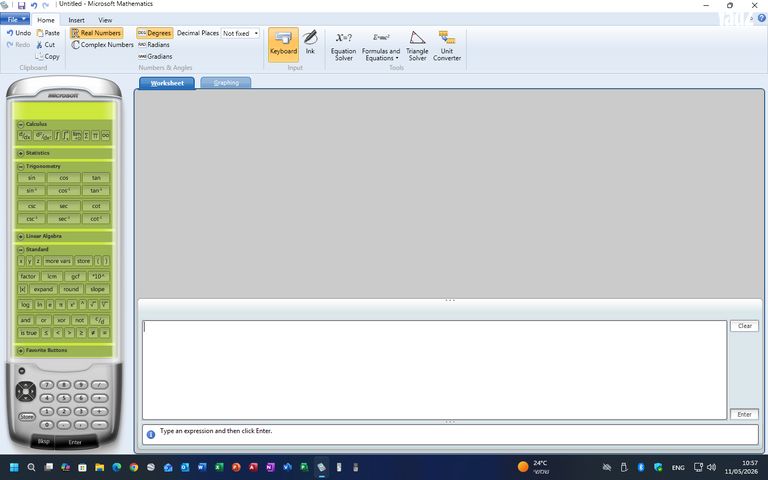The width and height of the screenshot is (768, 480).
Task: Open Formulas and Equations list
Action: click(x=381, y=46)
